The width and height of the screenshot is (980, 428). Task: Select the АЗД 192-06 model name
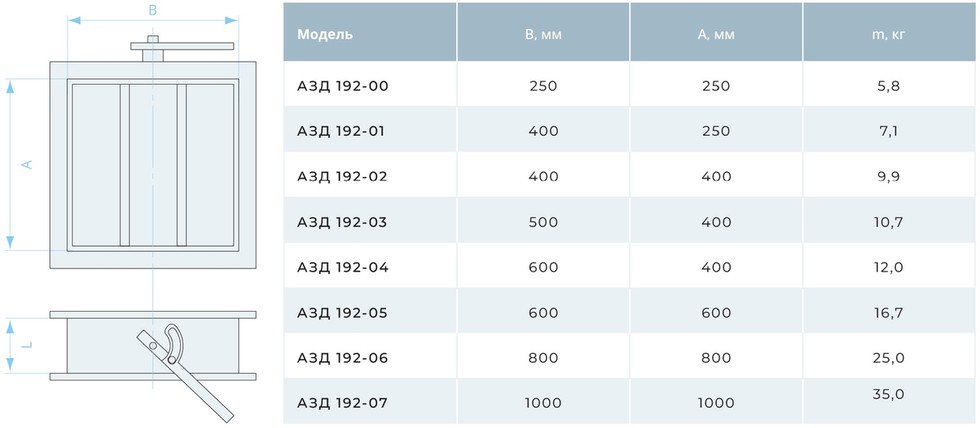342,359
